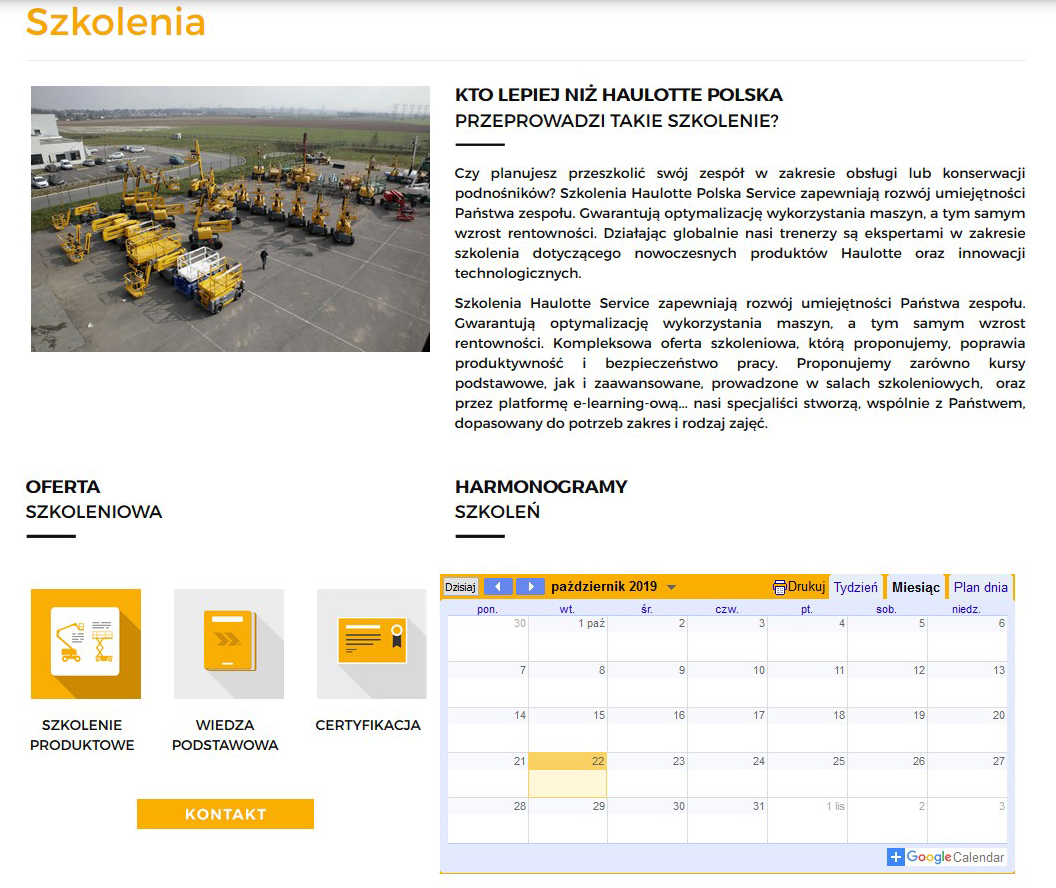Expand the październik 2019 date dropdown
This screenshot has height=888, width=1056.
[x=671, y=587]
